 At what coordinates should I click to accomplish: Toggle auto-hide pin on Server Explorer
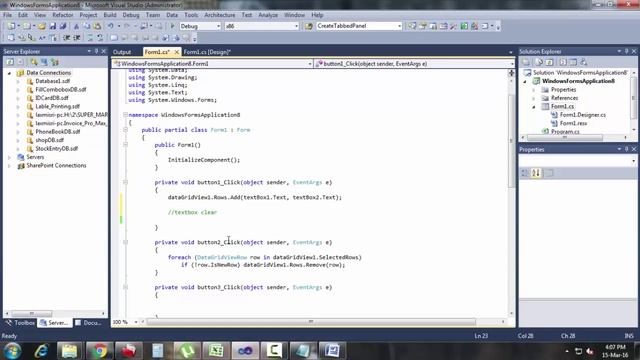tap(96, 51)
